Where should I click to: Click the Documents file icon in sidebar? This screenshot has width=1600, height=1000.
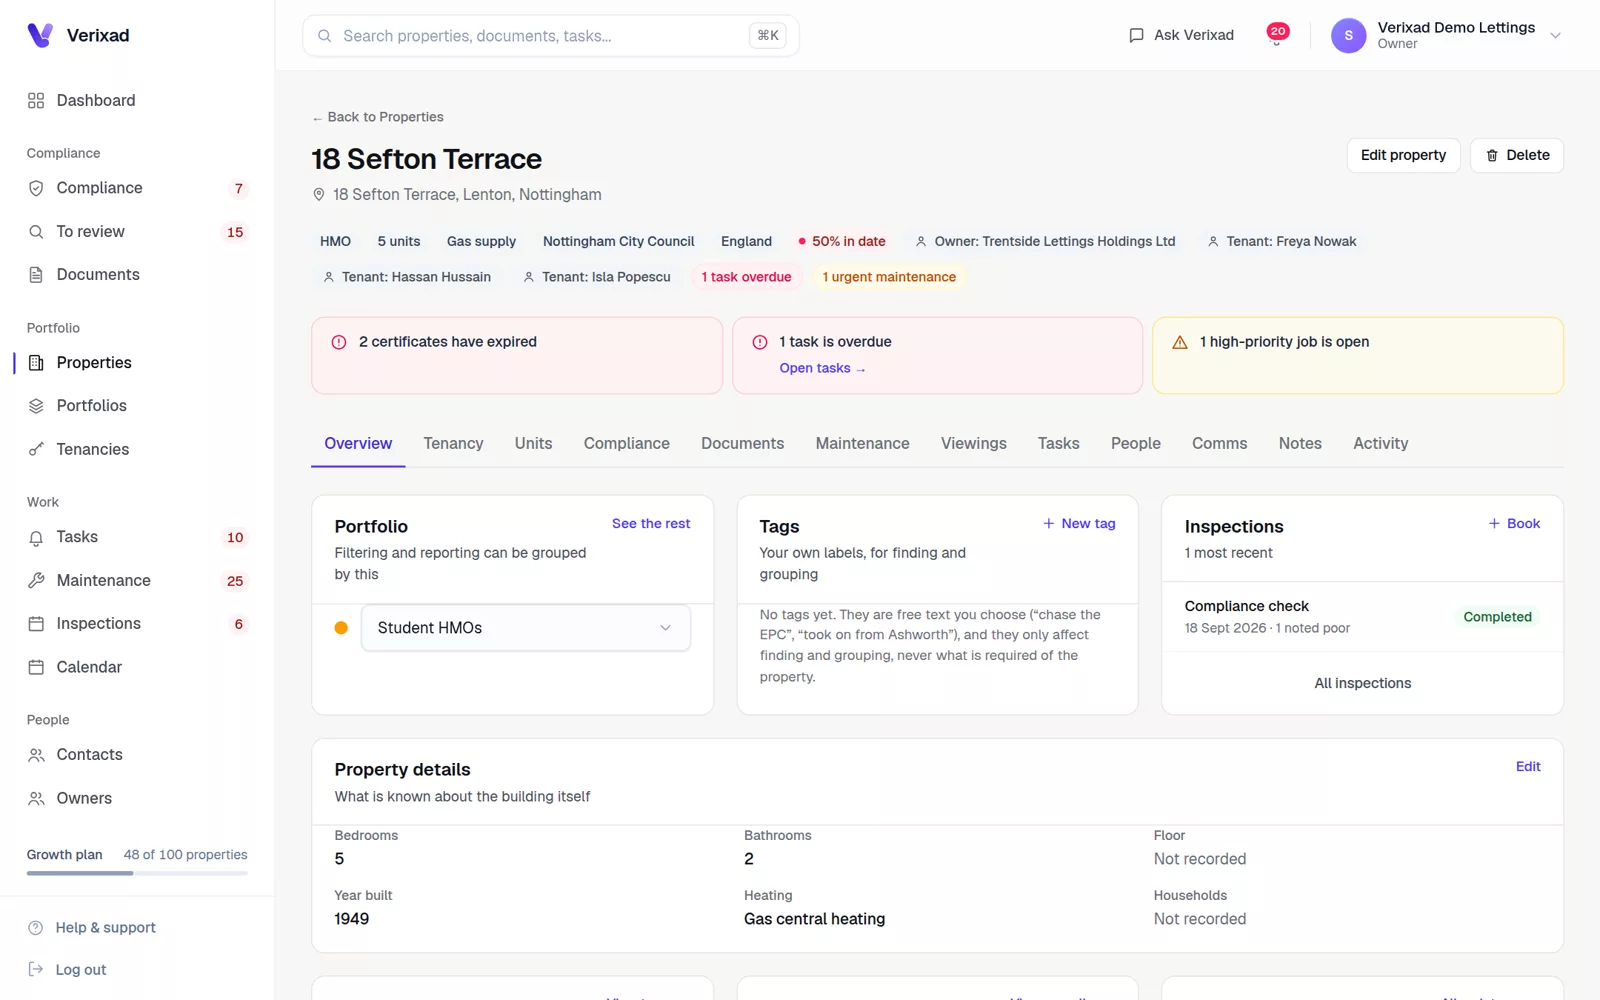click(x=36, y=275)
